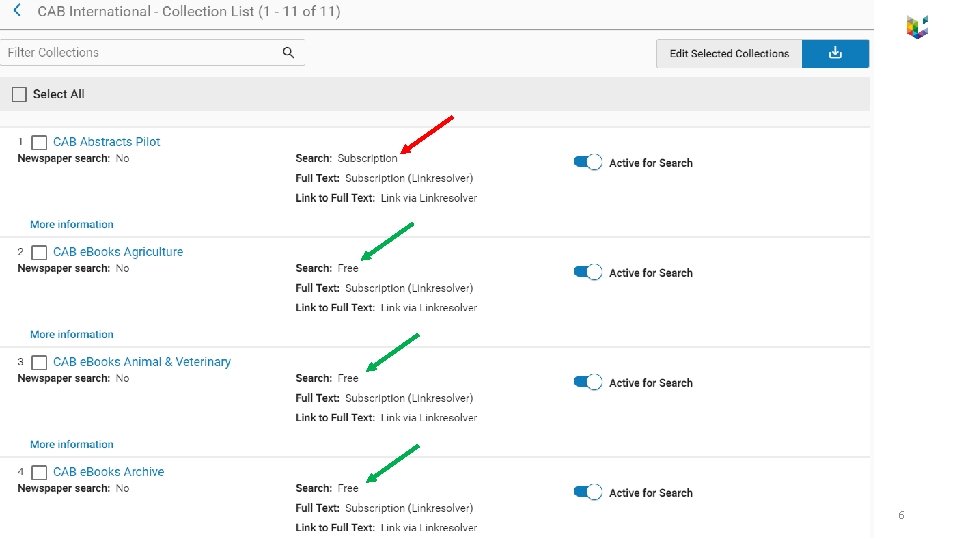Click Edit Selected Collections button
Viewport: 960px width, 540px height.
coord(729,54)
